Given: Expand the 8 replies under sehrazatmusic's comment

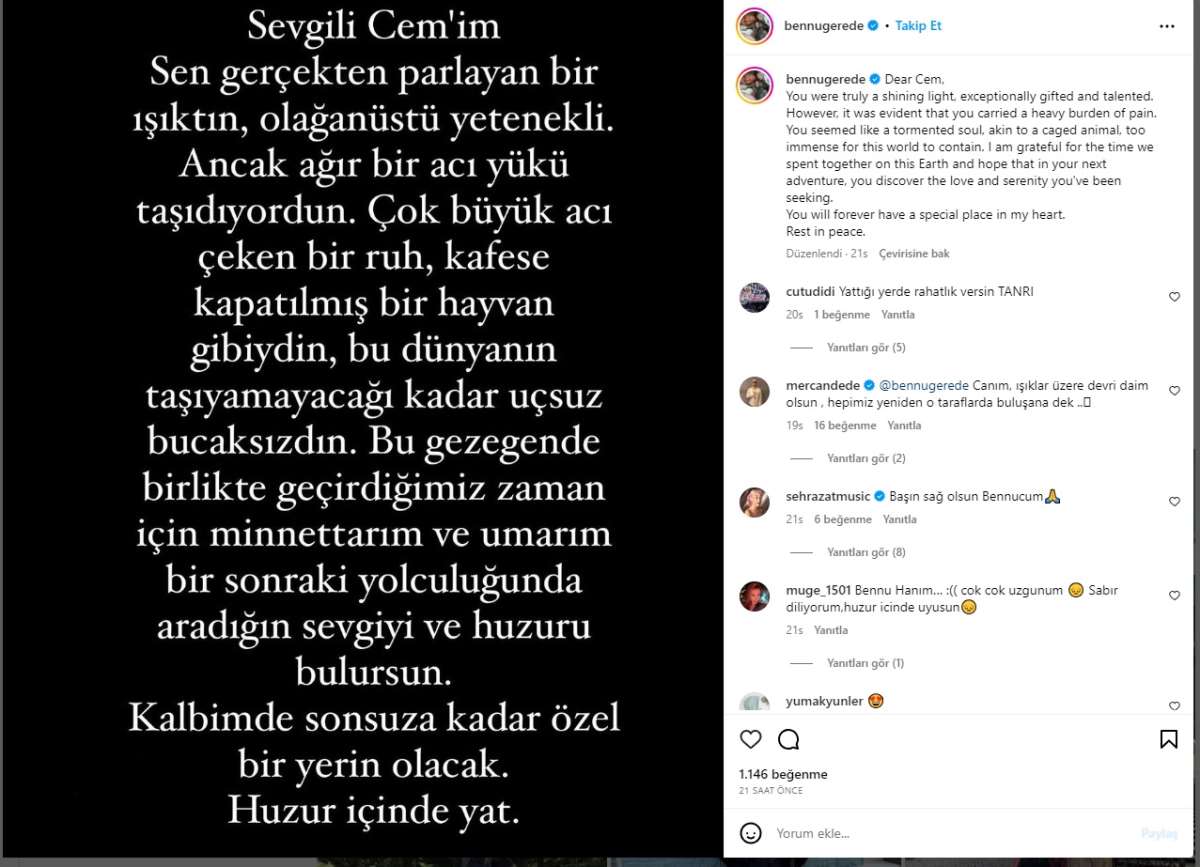Looking at the screenshot, I should 866,553.
